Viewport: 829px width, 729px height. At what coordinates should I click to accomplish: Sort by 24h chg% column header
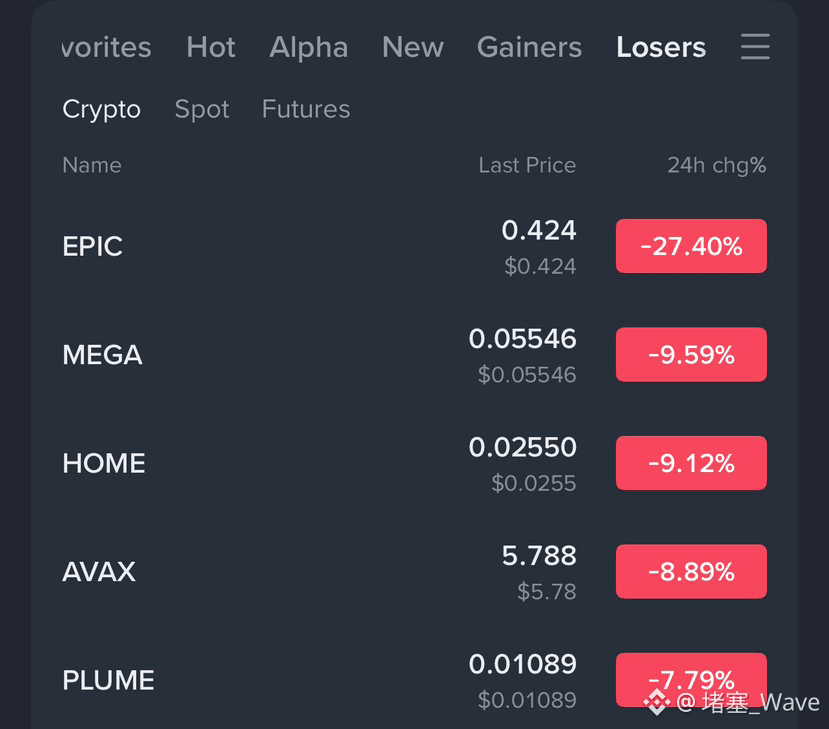[x=716, y=165]
